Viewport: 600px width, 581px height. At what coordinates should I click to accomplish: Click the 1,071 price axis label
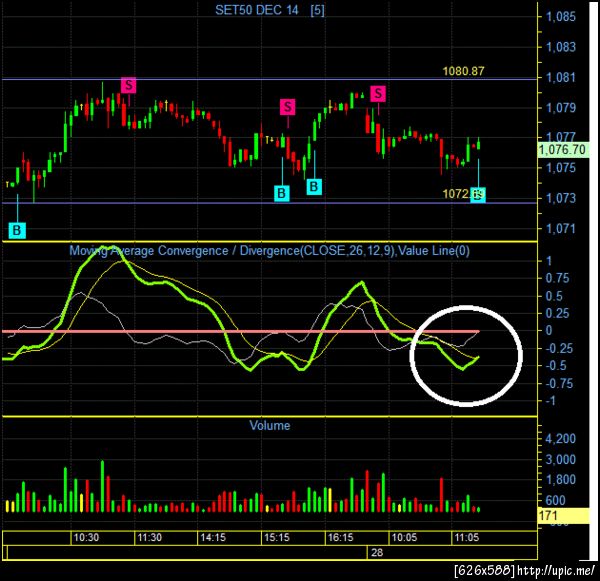(561, 229)
